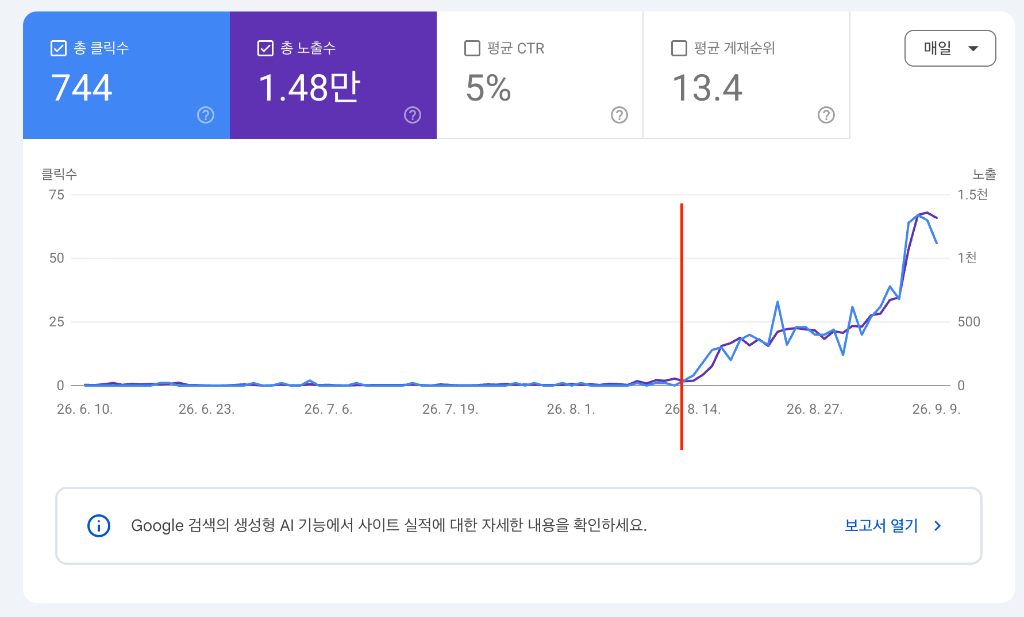Click the 1.5천 right axis label
1024x617 pixels.
(x=972, y=195)
